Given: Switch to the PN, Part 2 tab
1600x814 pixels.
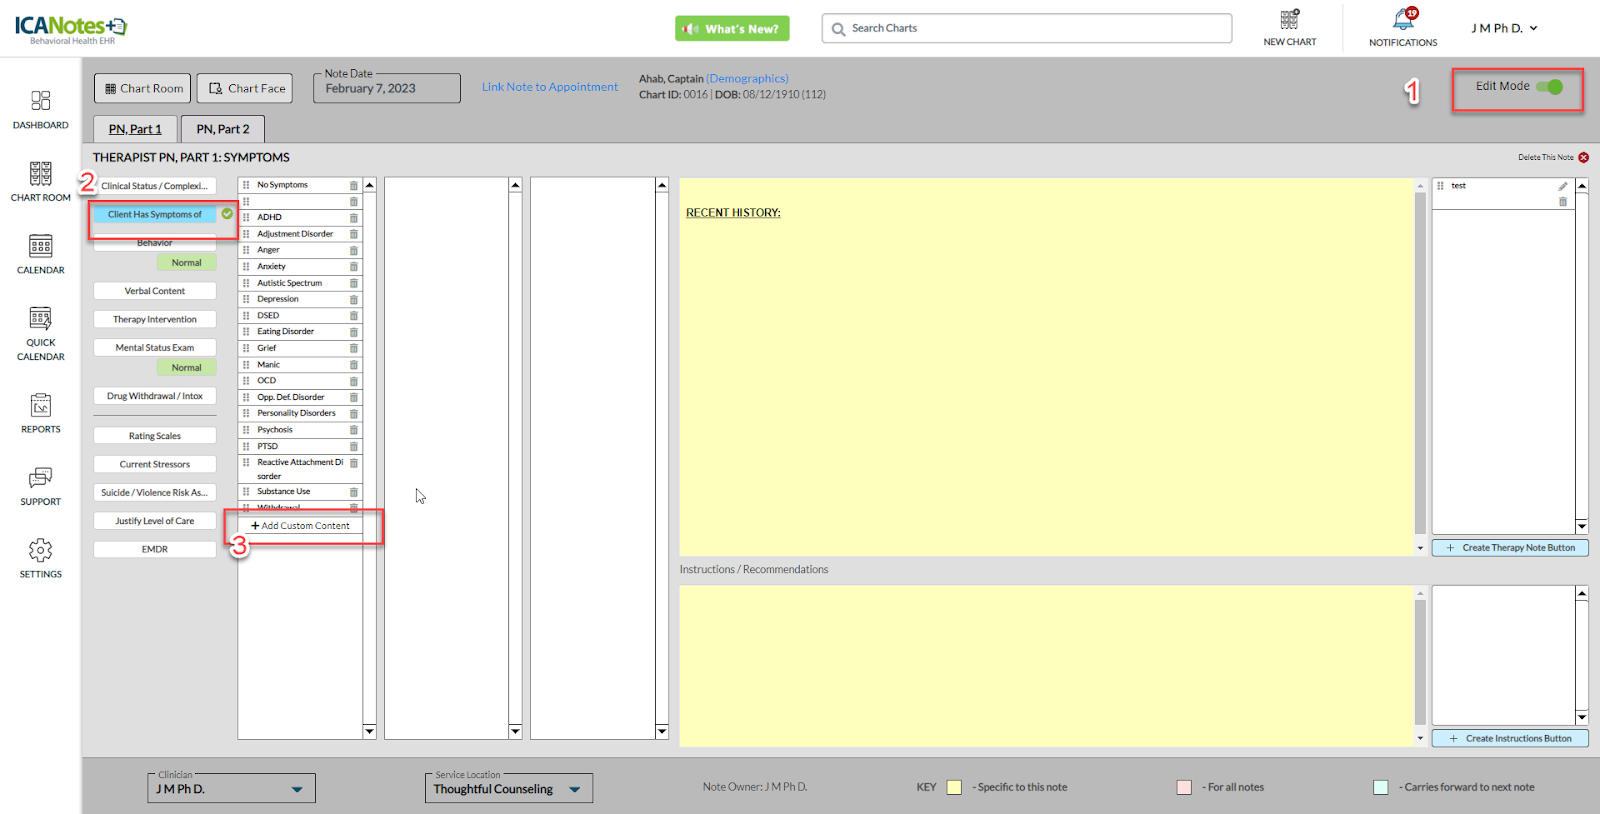Looking at the screenshot, I should [223, 129].
